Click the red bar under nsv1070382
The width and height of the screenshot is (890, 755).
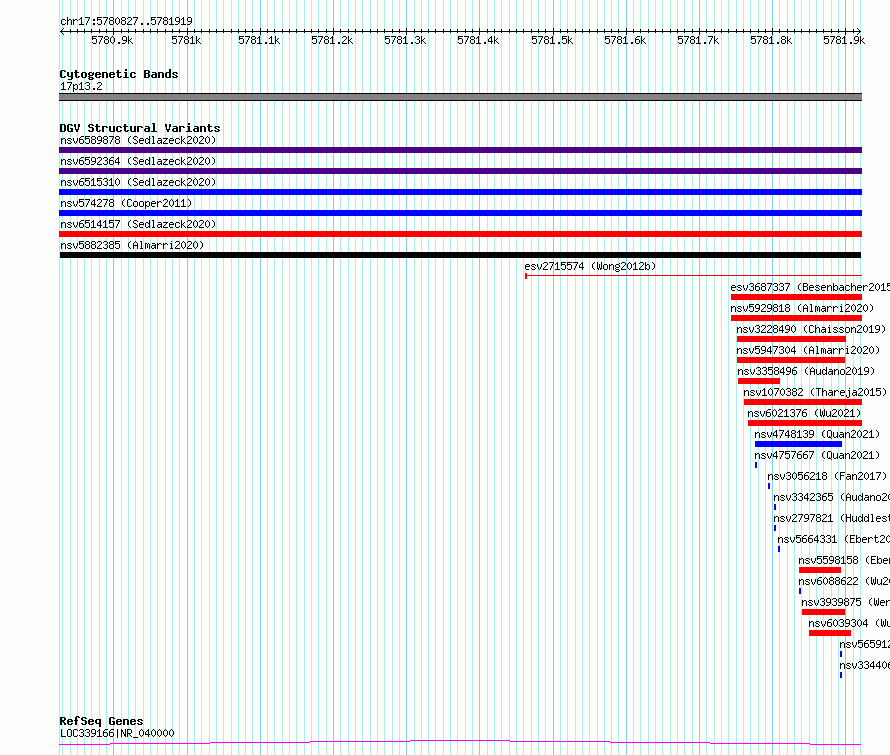pyautogui.click(x=803, y=402)
